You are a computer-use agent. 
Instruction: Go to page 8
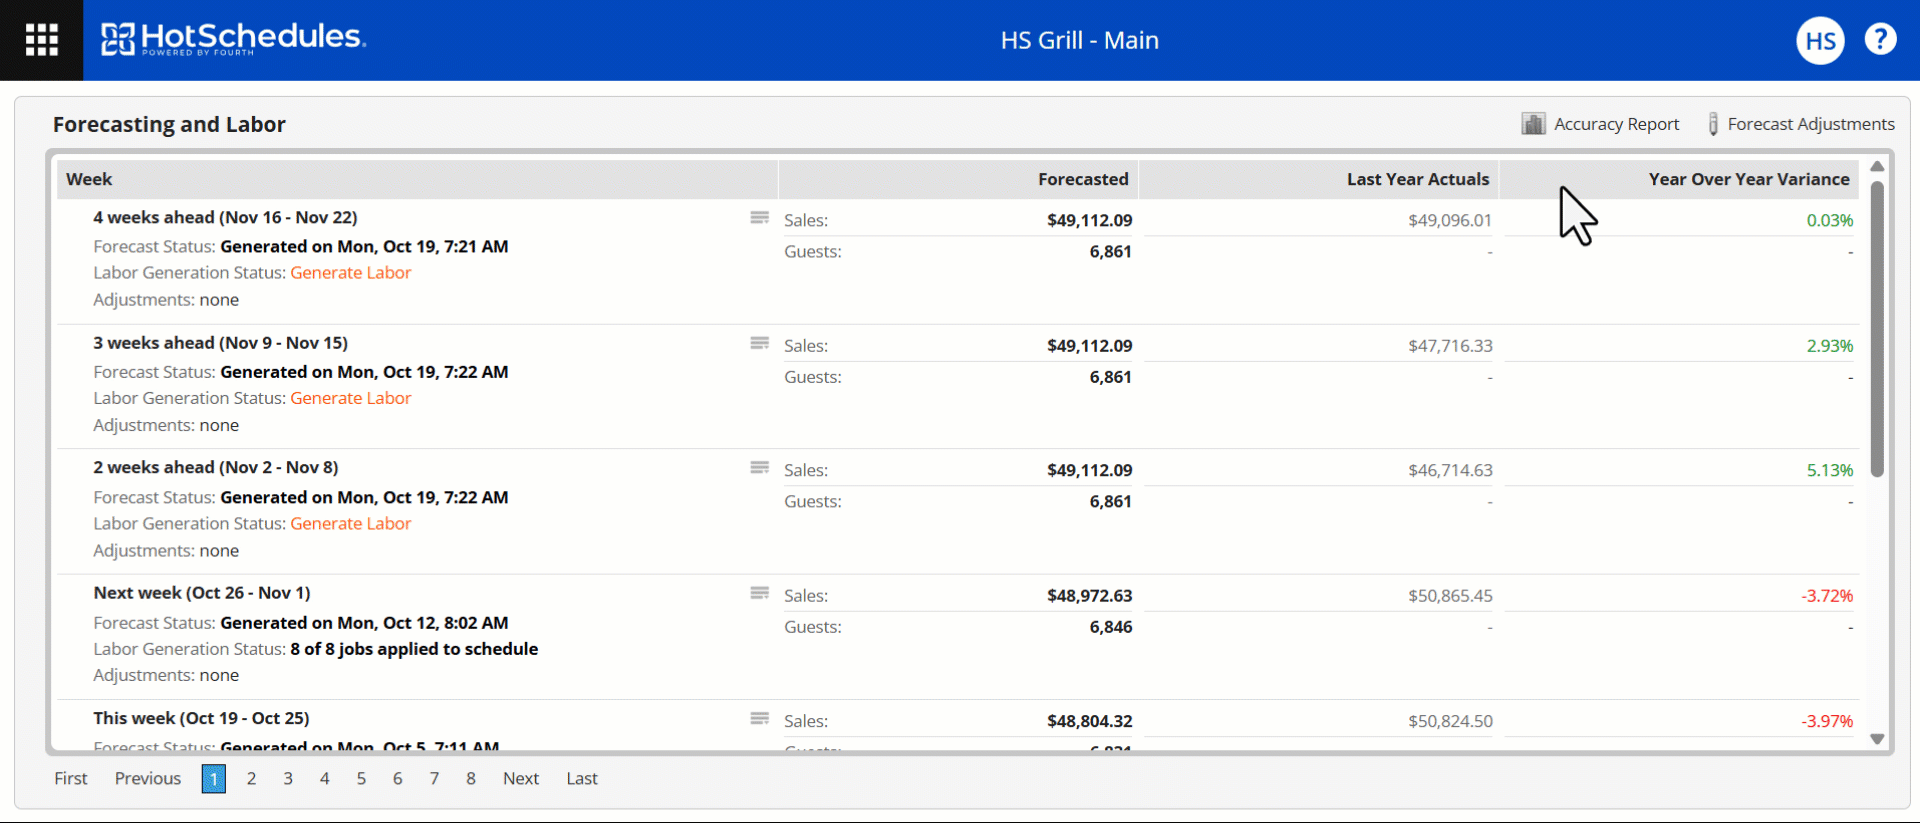471,779
